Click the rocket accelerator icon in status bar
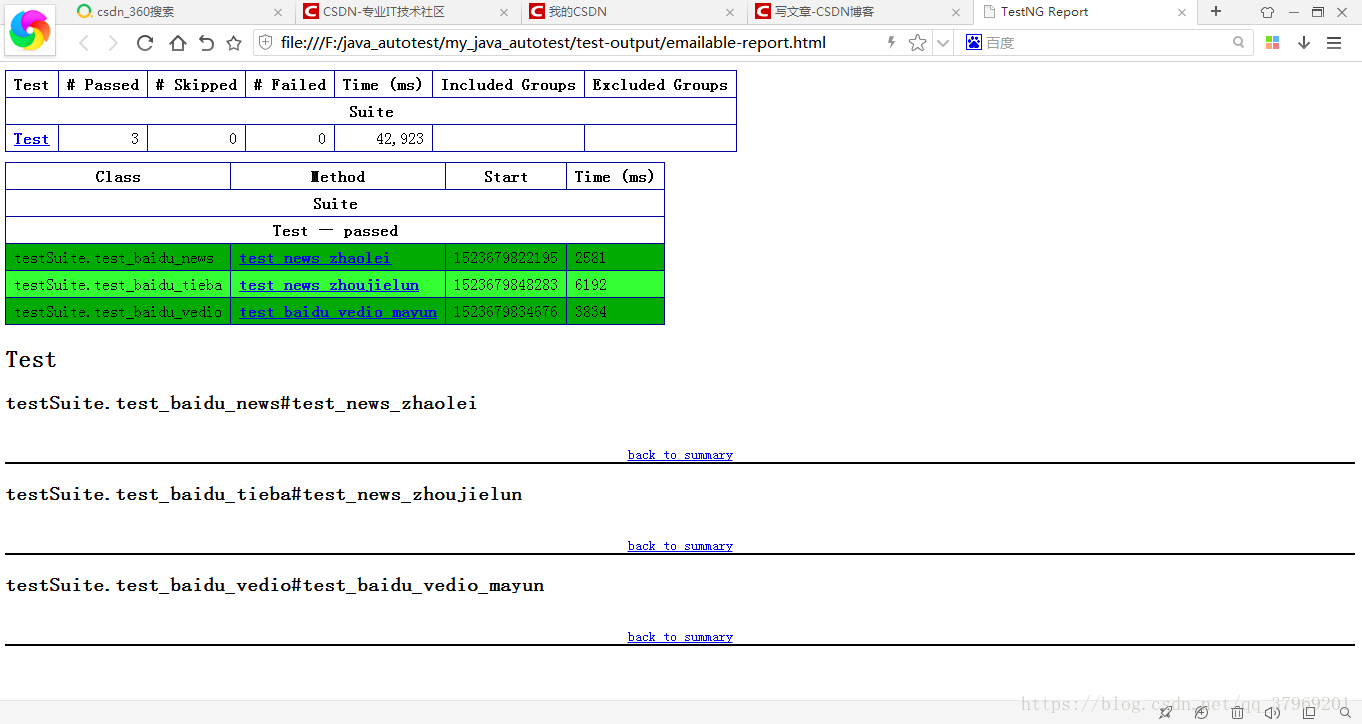 point(1165,712)
